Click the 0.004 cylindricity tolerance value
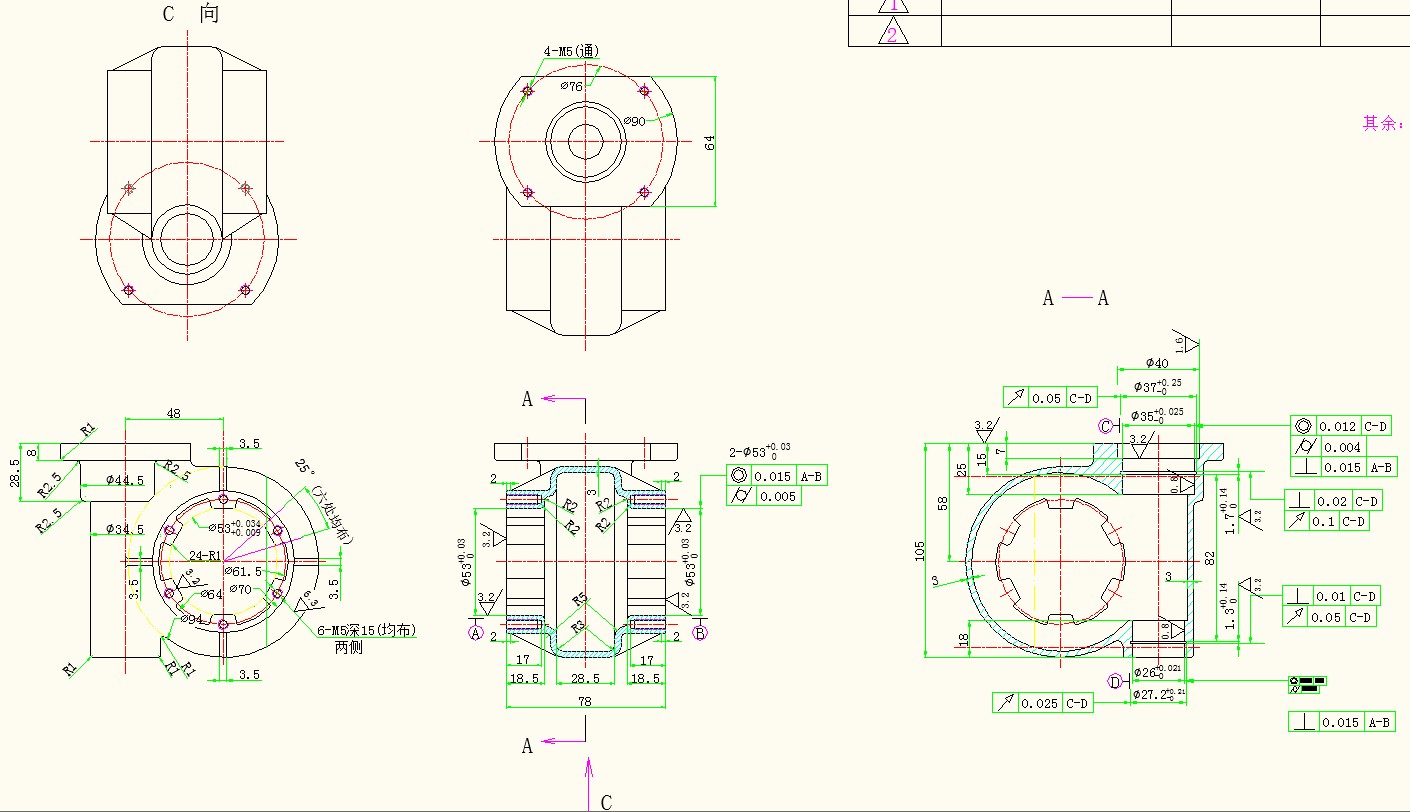1410x812 pixels. (x=1339, y=447)
